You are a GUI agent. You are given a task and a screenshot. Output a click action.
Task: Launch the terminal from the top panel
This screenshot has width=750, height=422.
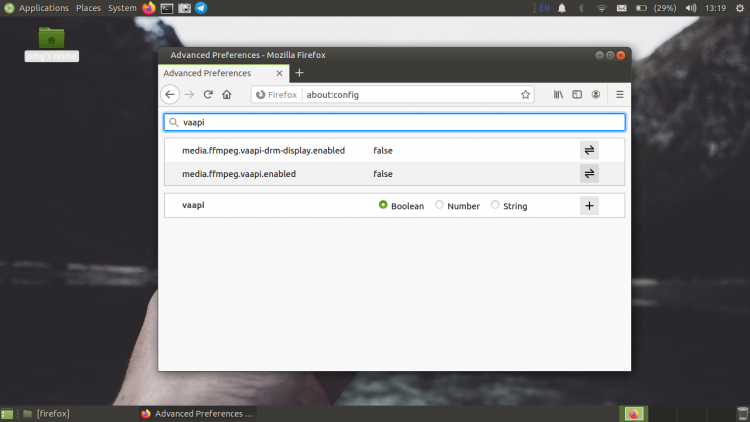click(x=166, y=8)
